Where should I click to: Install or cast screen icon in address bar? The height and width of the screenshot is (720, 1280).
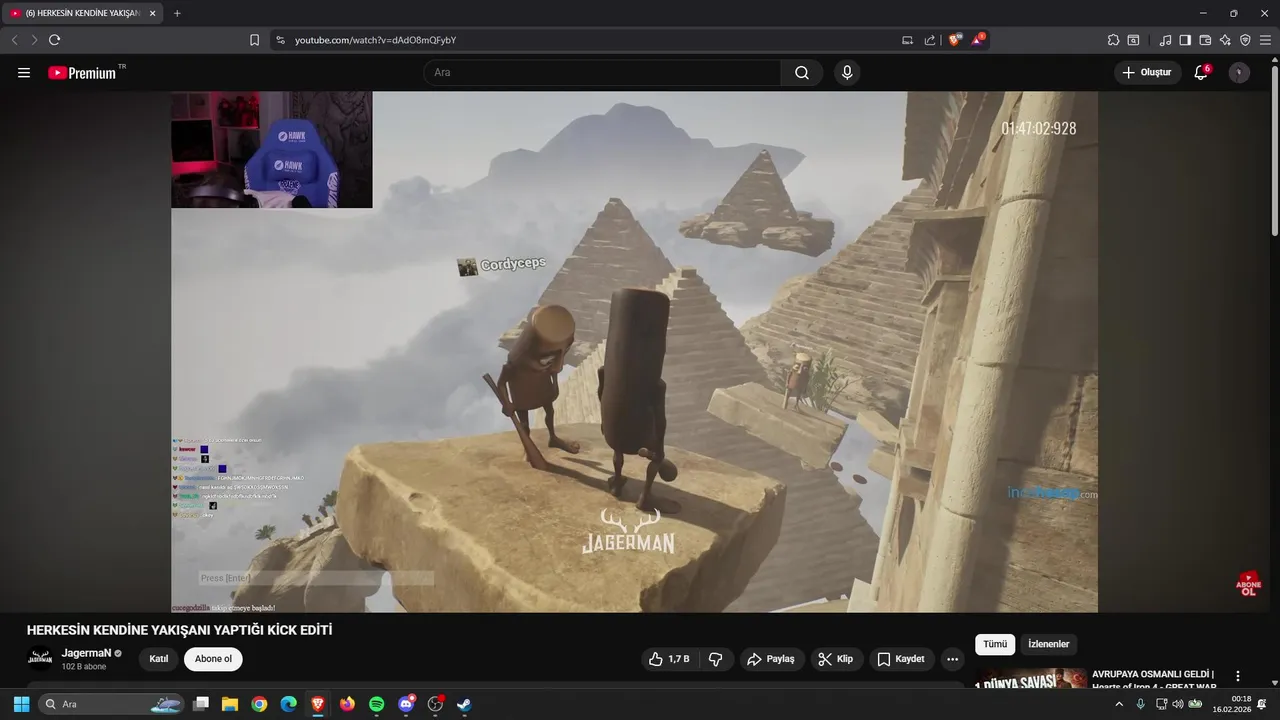click(907, 40)
